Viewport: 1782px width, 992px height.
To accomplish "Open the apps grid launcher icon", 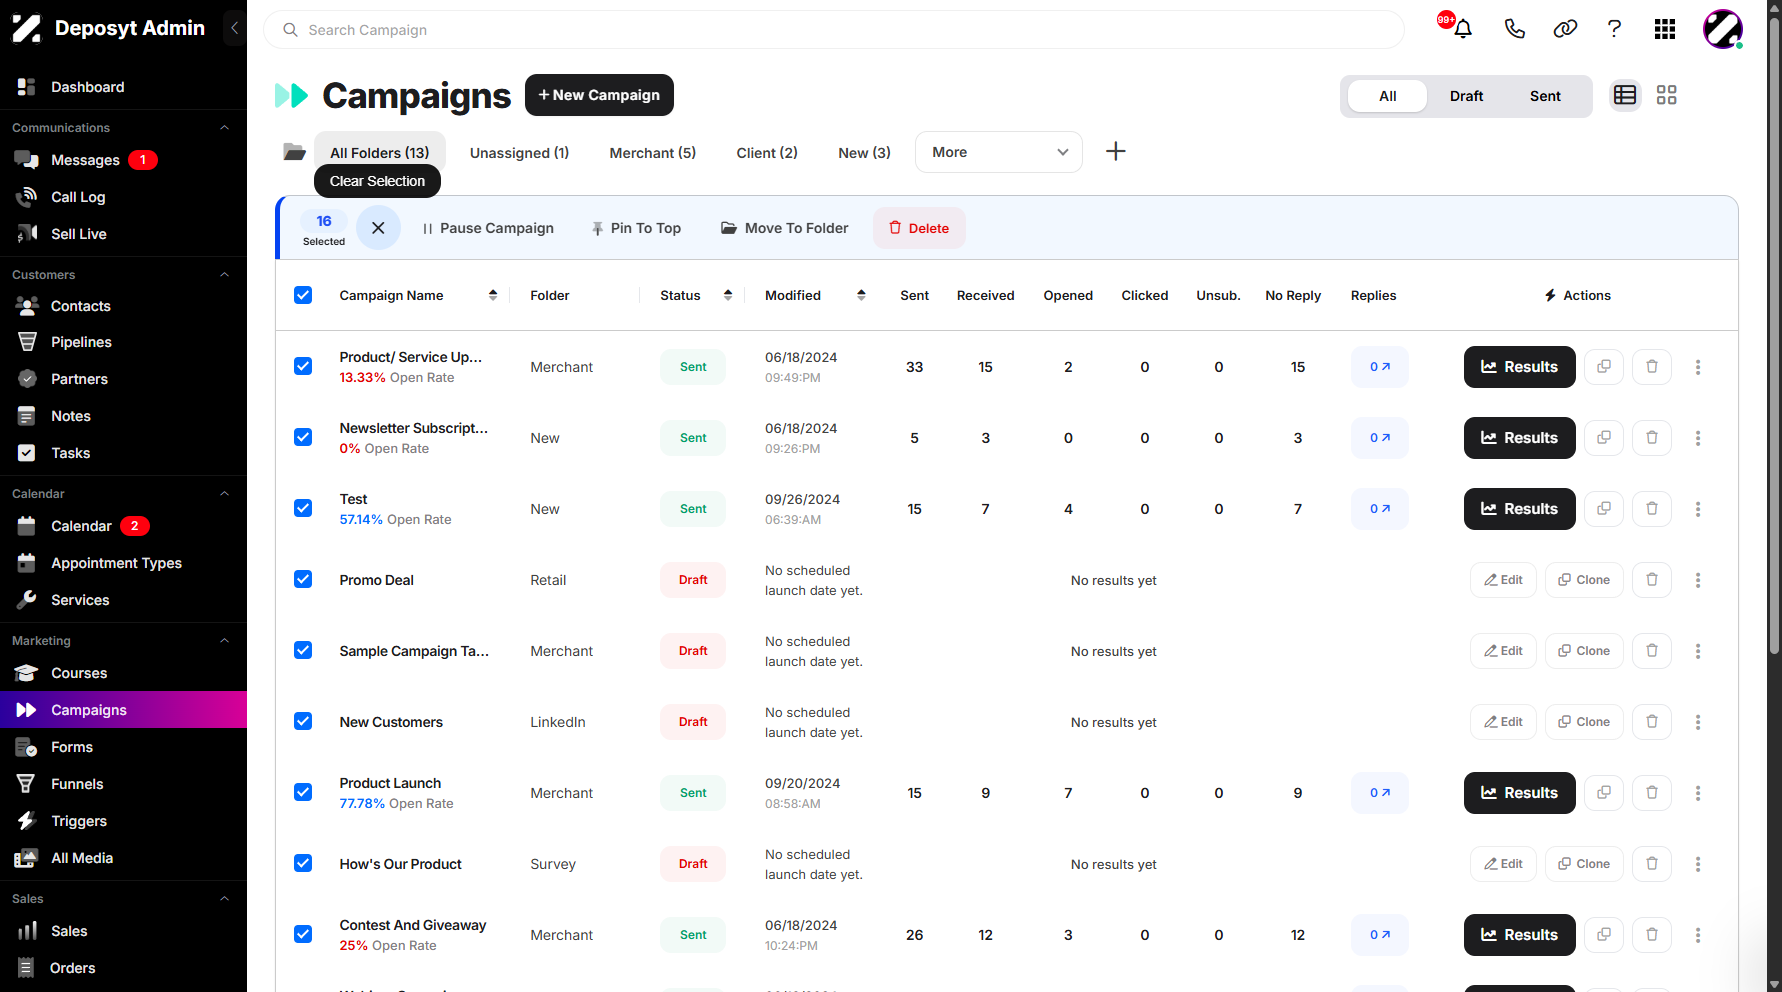I will pos(1665,29).
